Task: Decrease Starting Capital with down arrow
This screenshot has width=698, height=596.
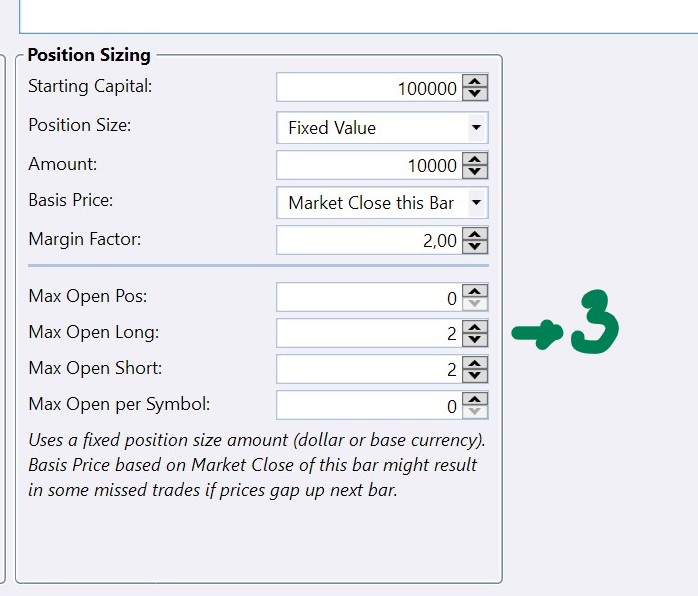Action: point(476,94)
